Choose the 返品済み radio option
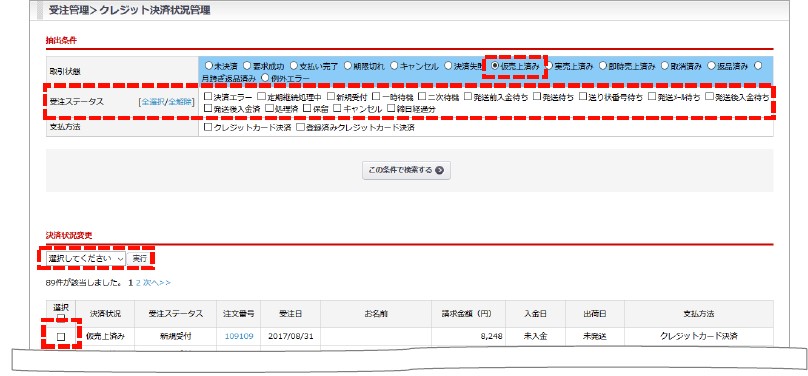 [x=712, y=66]
